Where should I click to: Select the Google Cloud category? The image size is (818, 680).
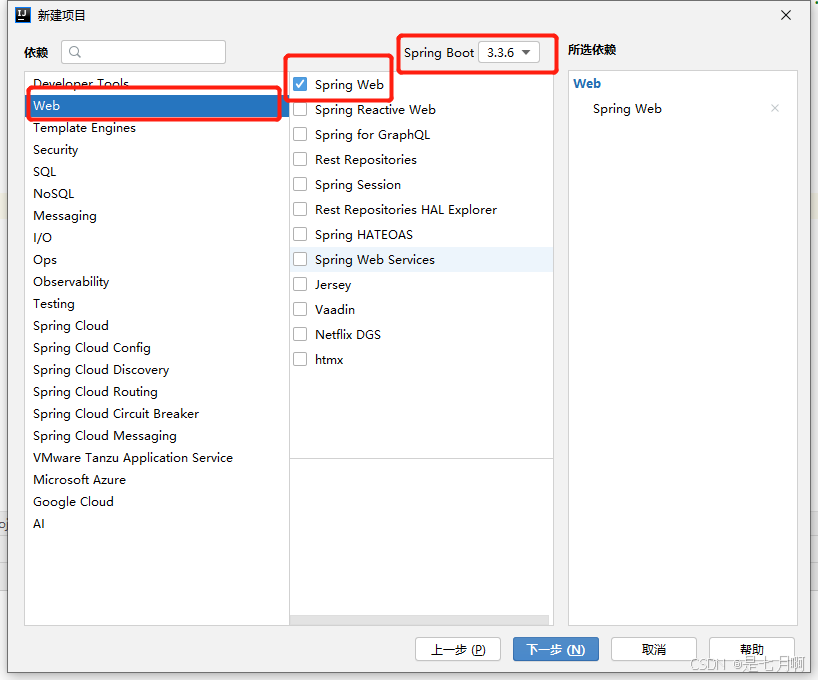click(157, 502)
